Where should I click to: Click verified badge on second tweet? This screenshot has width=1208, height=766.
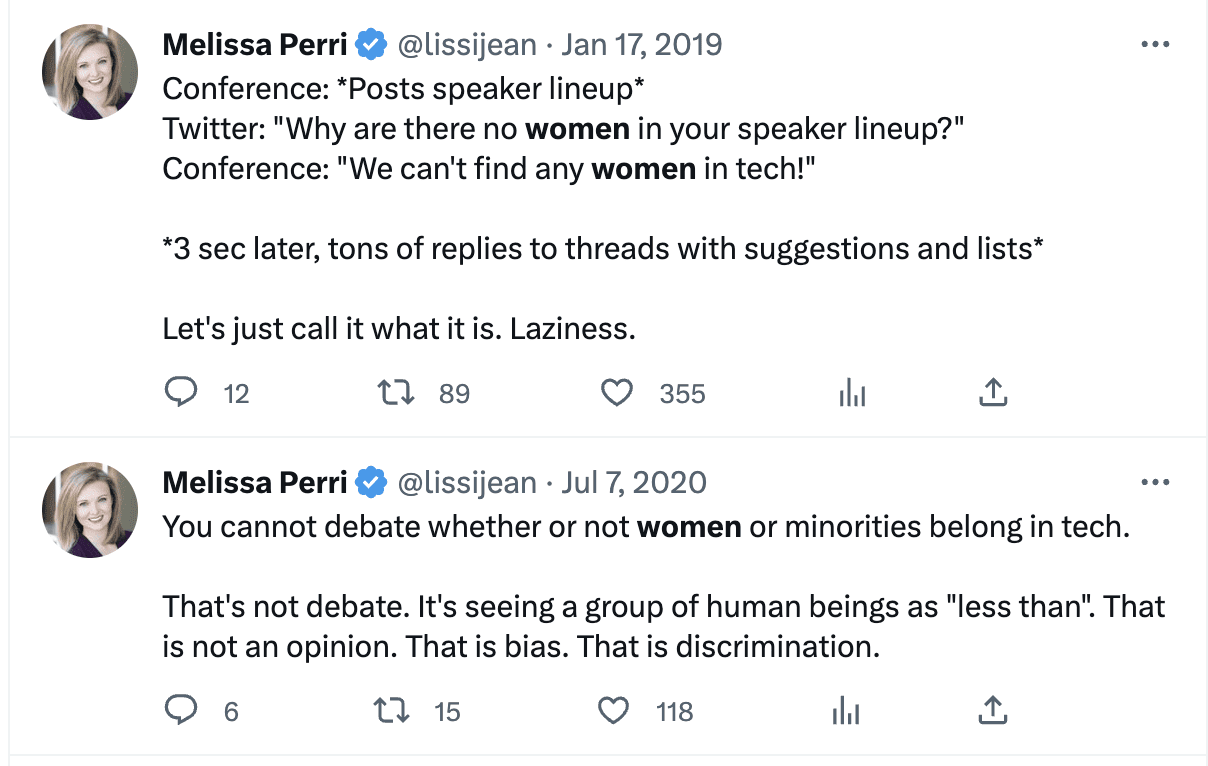click(x=372, y=484)
